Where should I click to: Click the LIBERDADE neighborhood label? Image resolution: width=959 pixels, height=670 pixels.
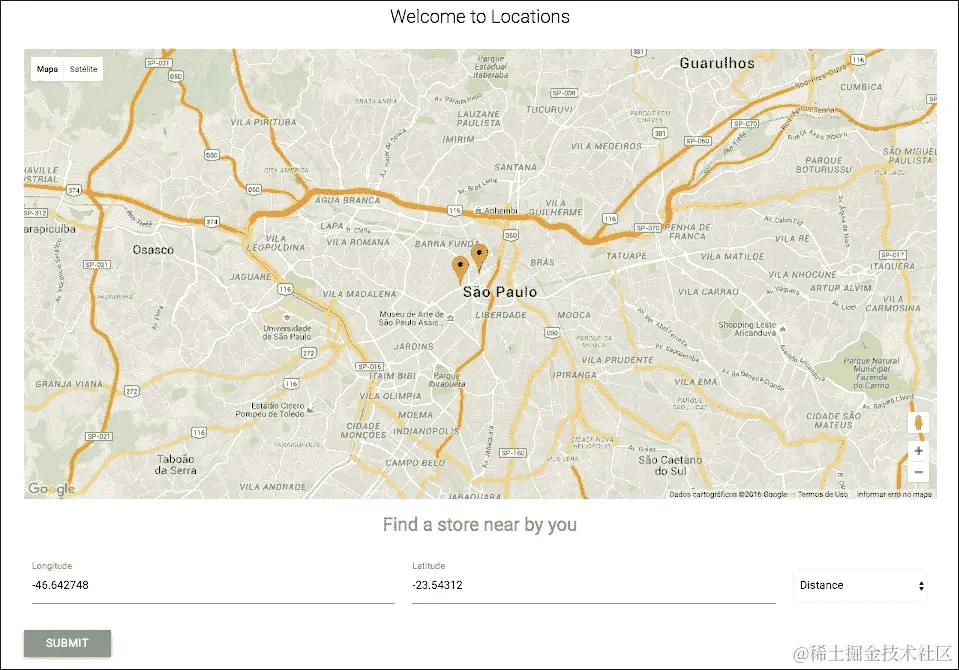click(x=501, y=315)
